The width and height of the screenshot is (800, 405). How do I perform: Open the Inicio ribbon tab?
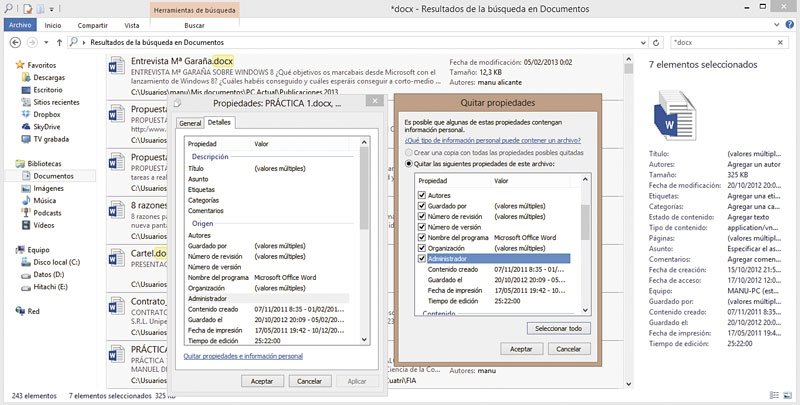click(53, 25)
